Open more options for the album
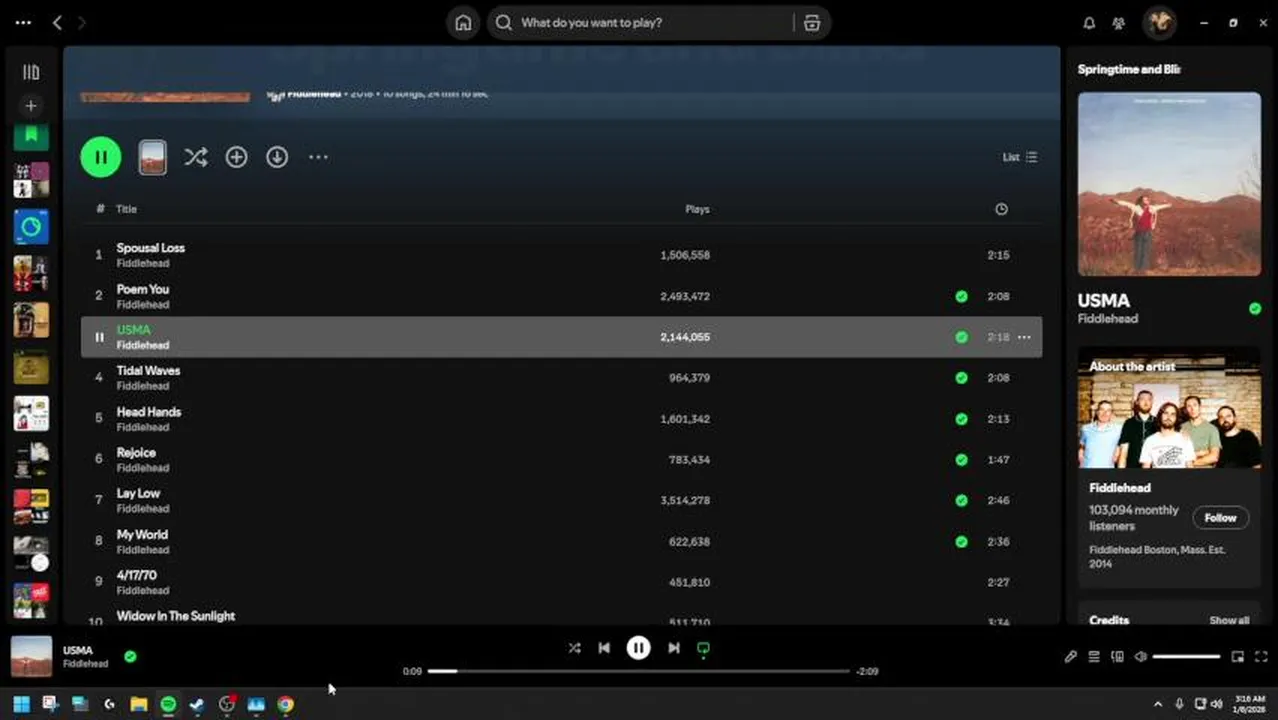Viewport: 1278px width, 720px height. (x=318, y=157)
